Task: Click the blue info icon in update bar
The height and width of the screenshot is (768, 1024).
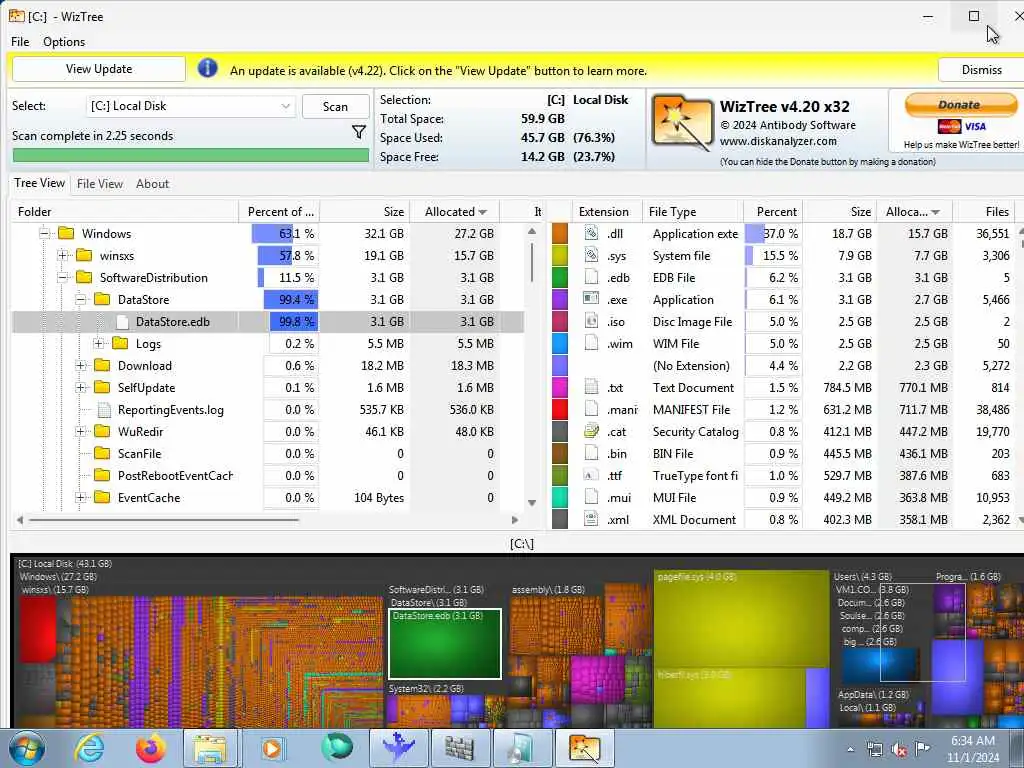Action: [208, 68]
